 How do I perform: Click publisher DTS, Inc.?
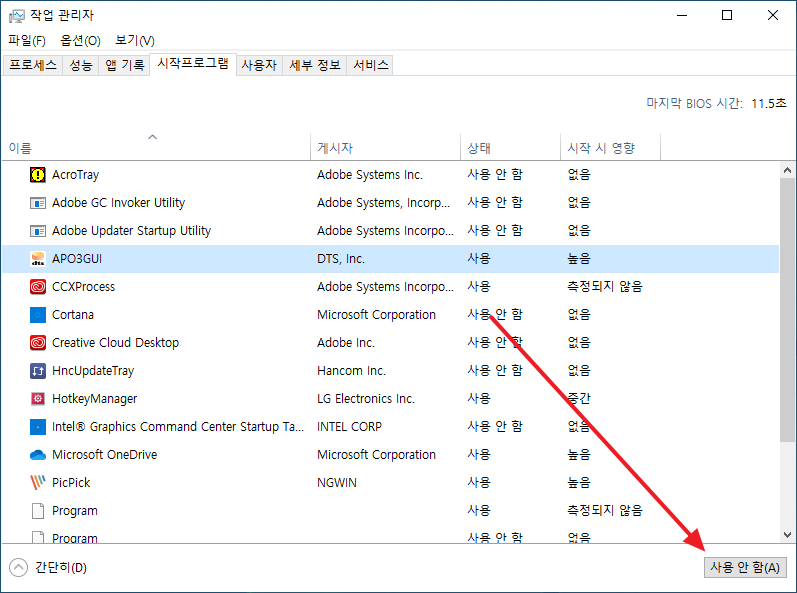coord(341,259)
